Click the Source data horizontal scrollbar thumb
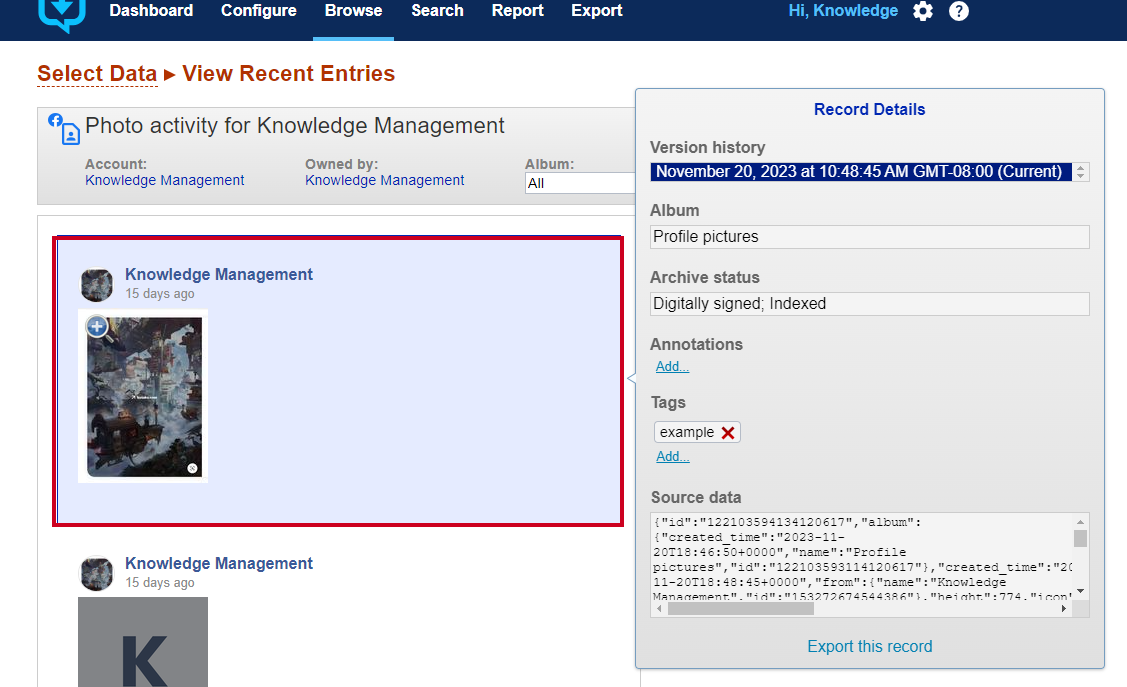 (740, 609)
